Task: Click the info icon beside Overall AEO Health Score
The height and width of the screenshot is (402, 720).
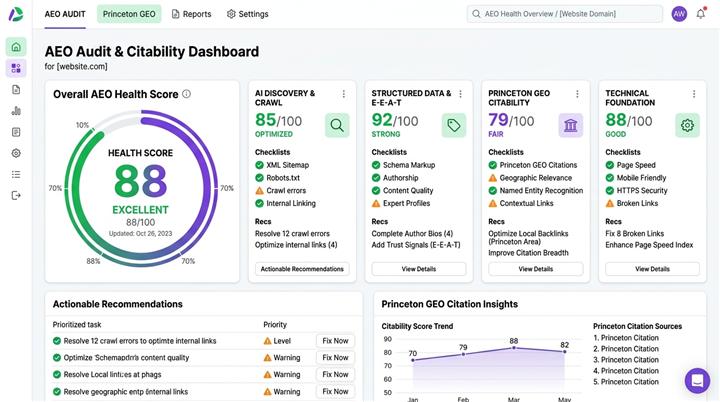Action: tap(186, 94)
